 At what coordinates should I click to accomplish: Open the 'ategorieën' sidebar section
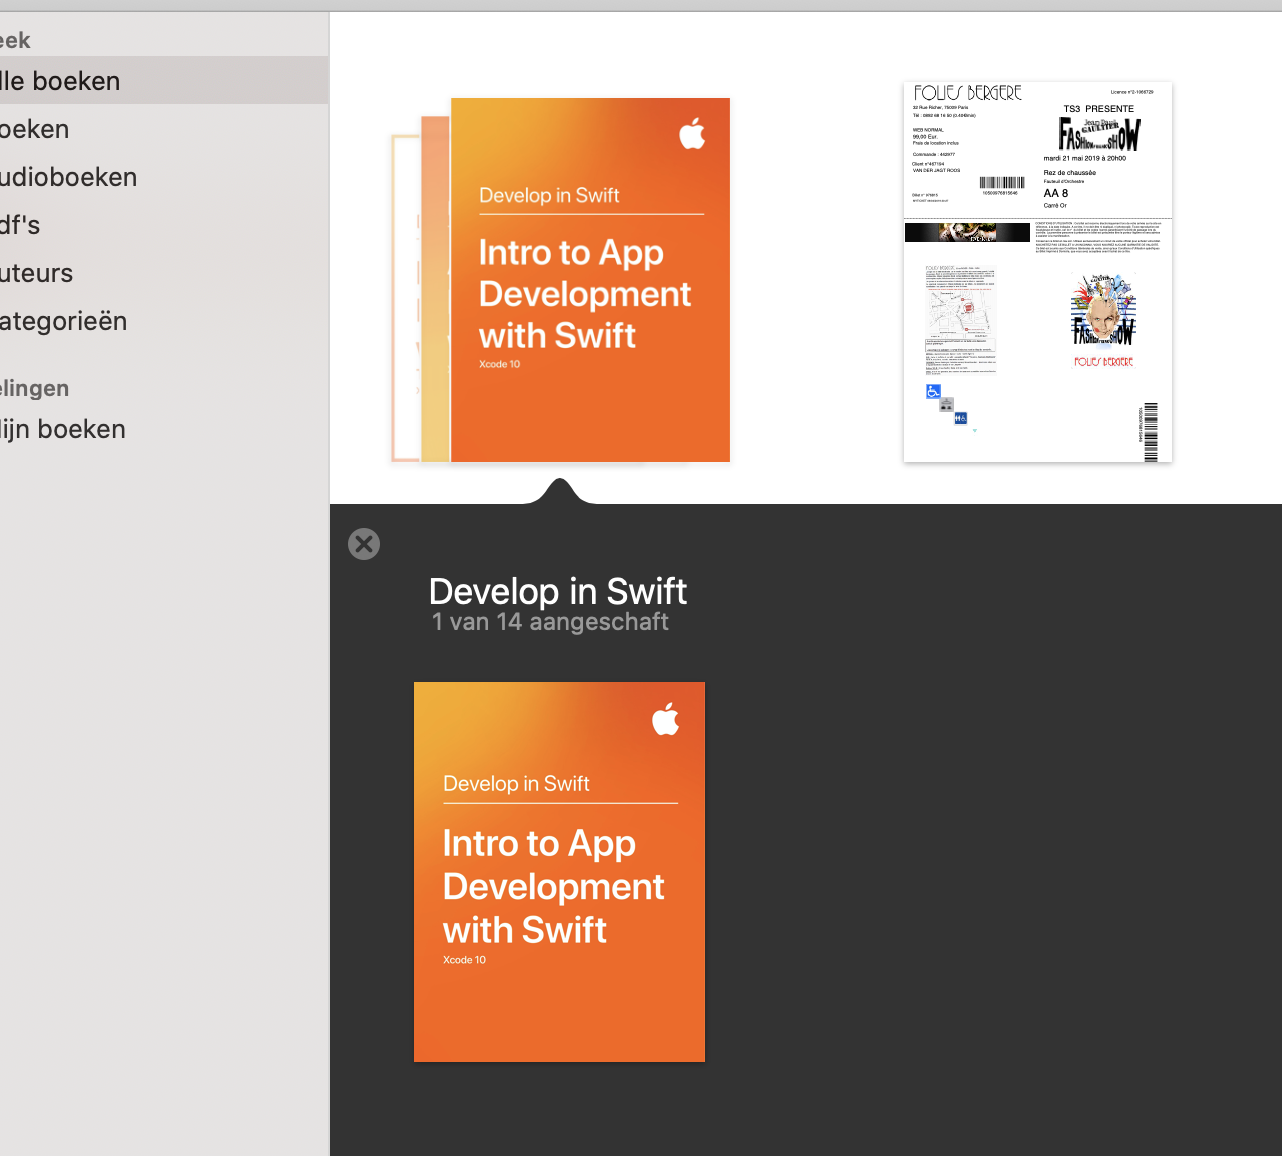tap(164, 321)
